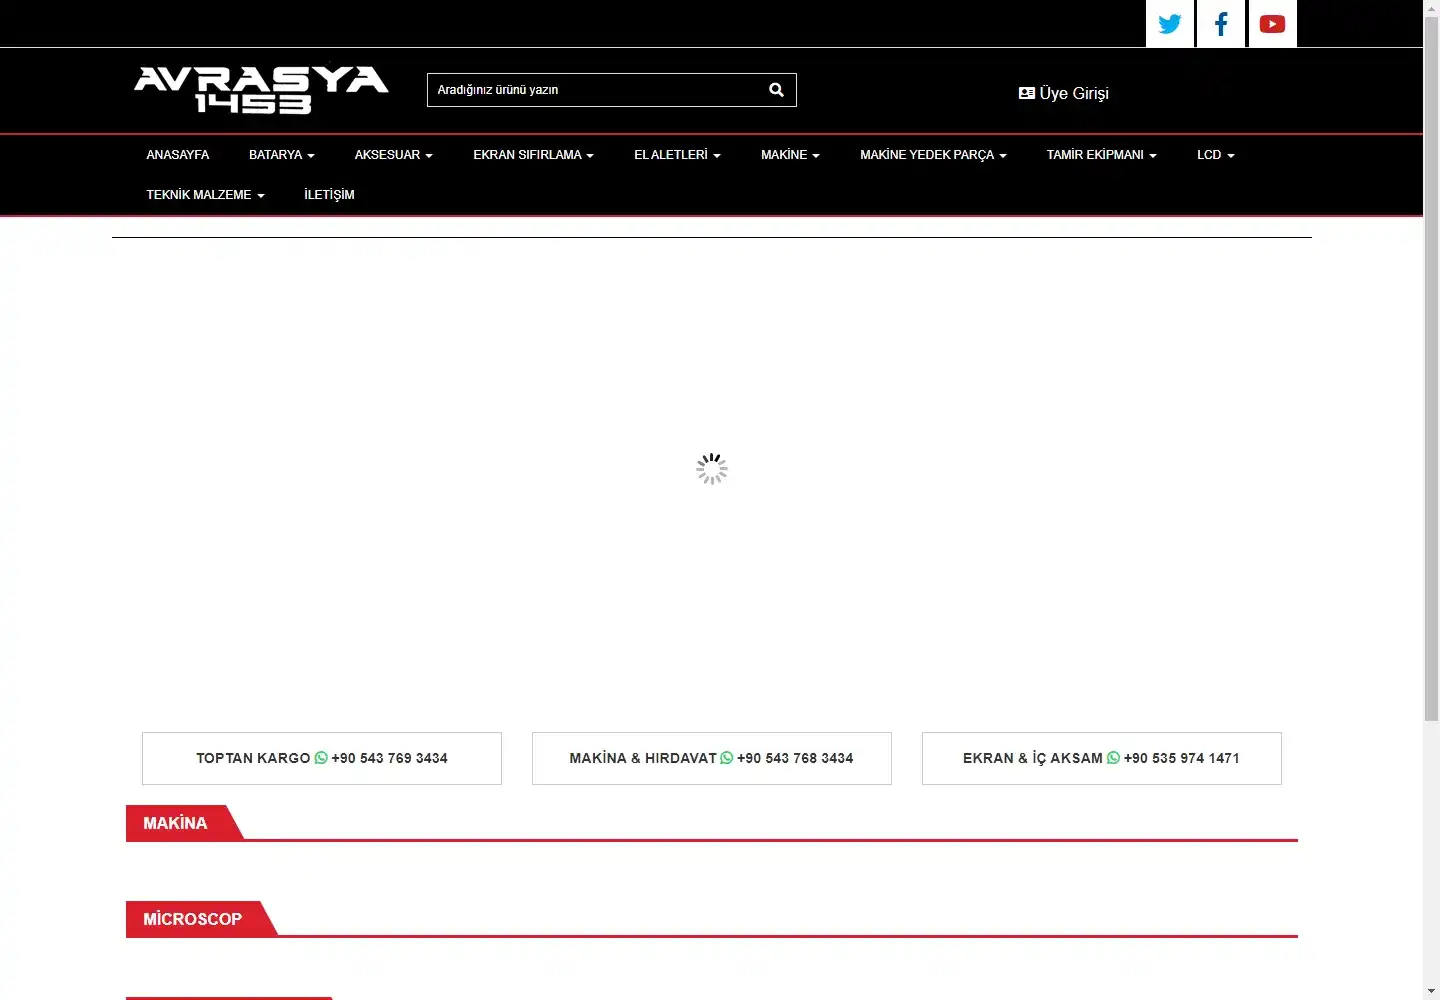
Task: Open the Twitter social link
Action: (1170, 24)
